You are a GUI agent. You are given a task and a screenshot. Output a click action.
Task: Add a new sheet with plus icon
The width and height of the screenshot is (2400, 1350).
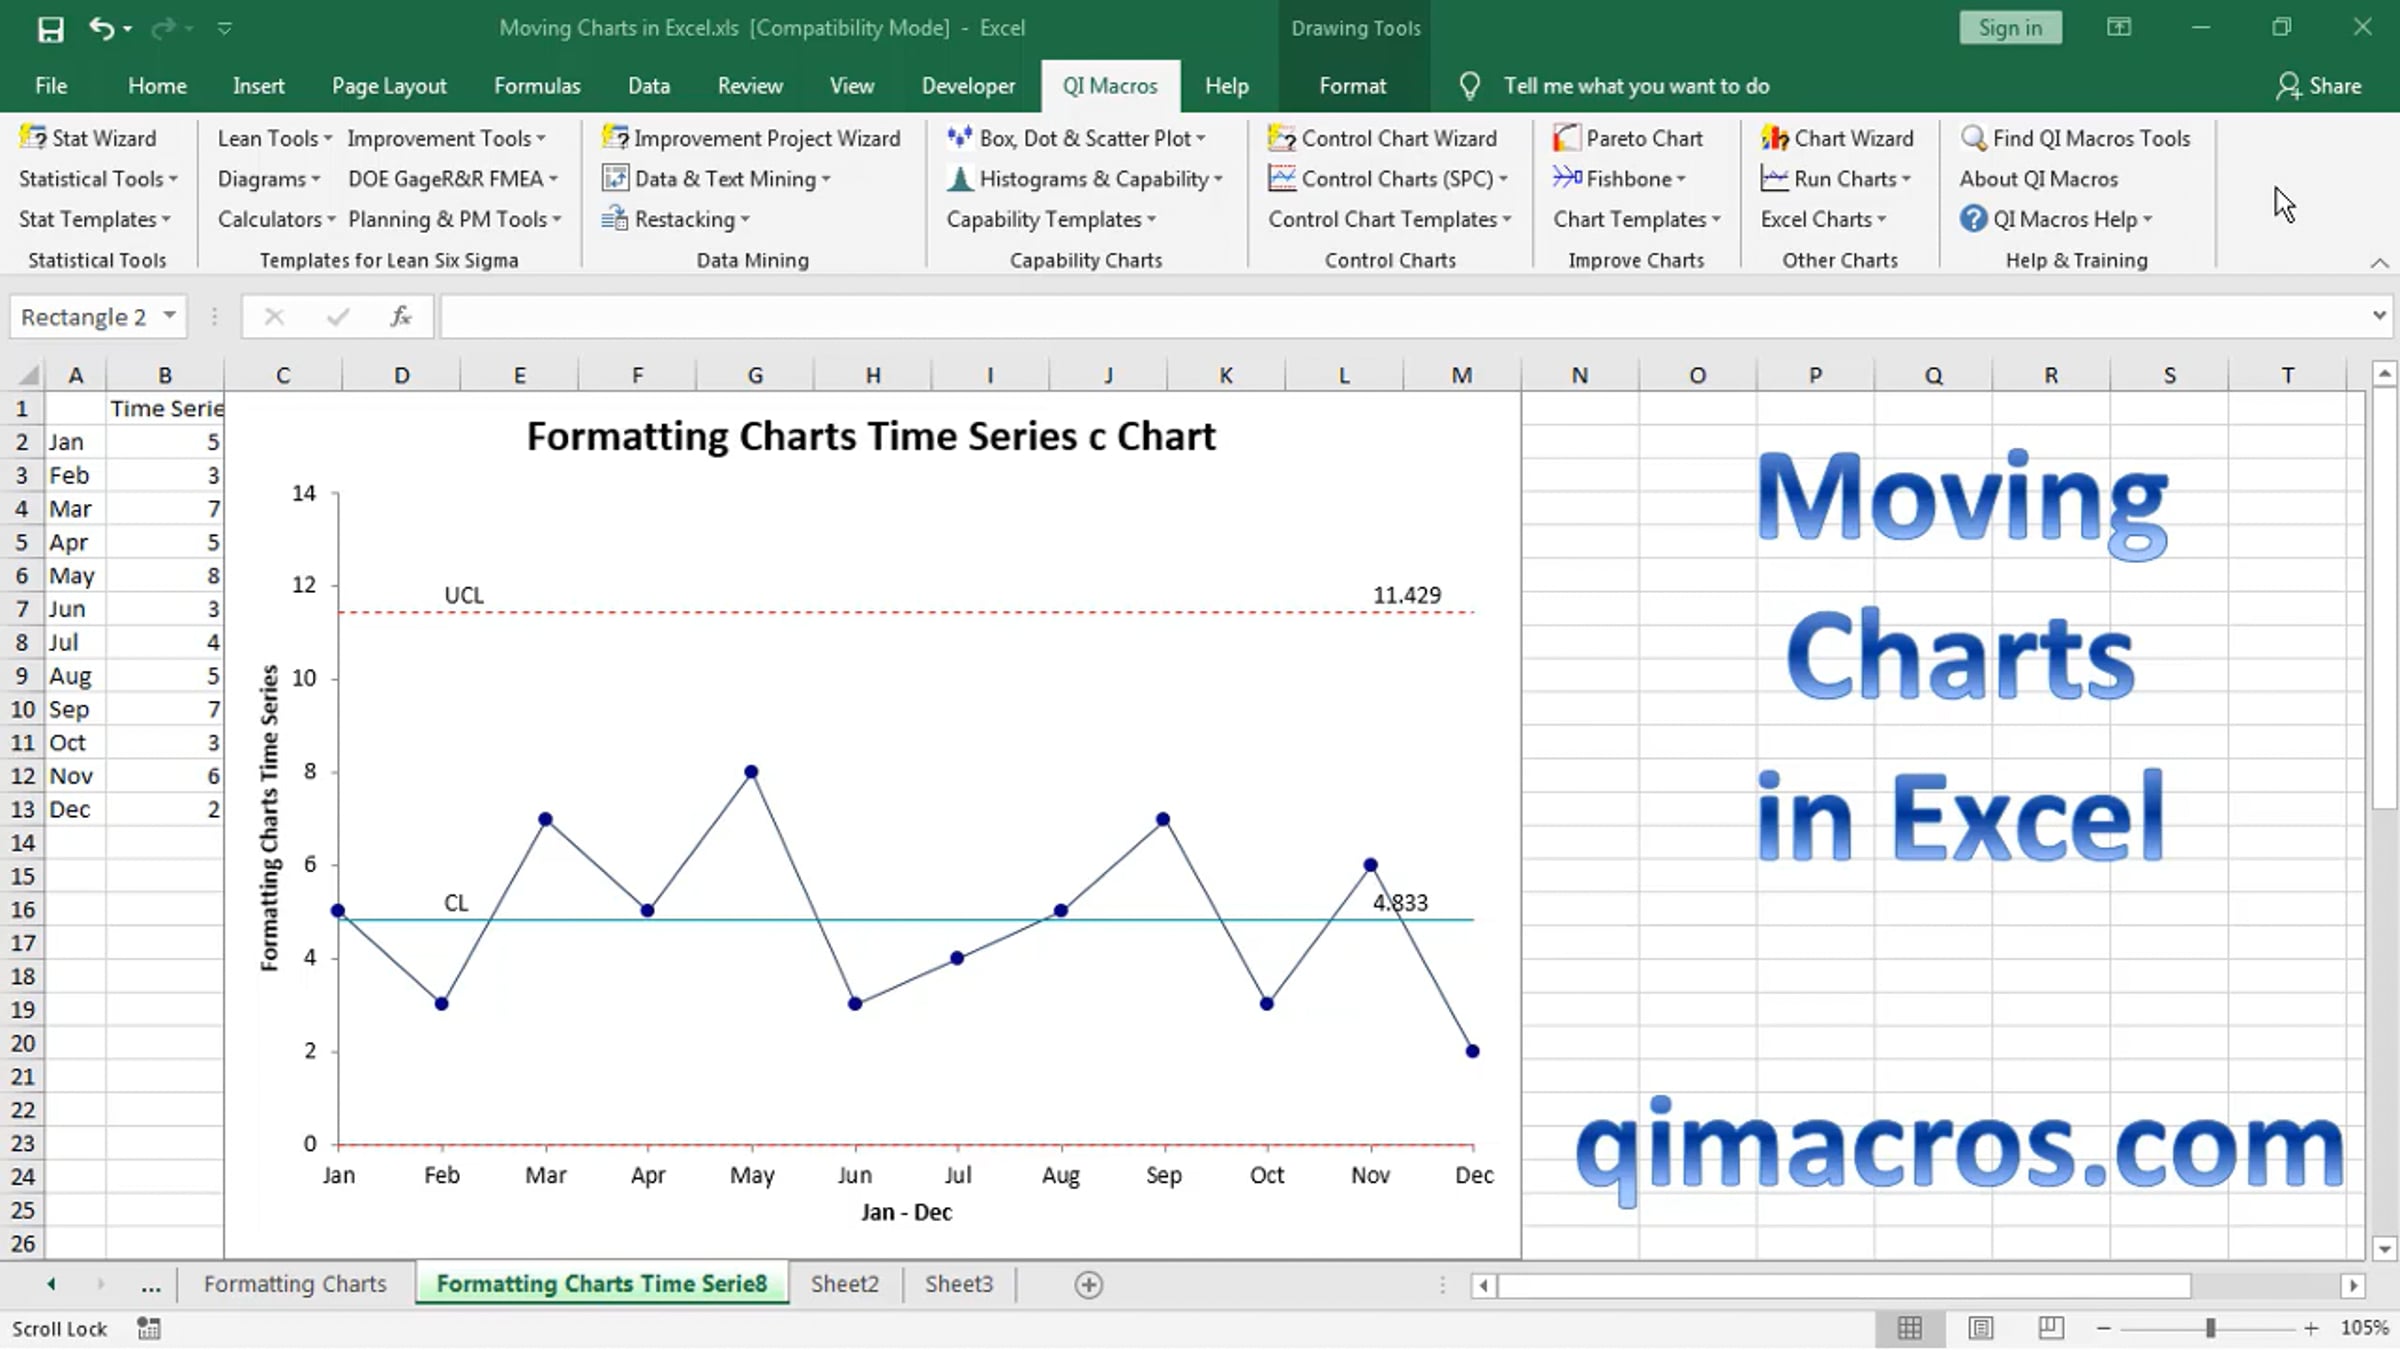[1089, 1285]
